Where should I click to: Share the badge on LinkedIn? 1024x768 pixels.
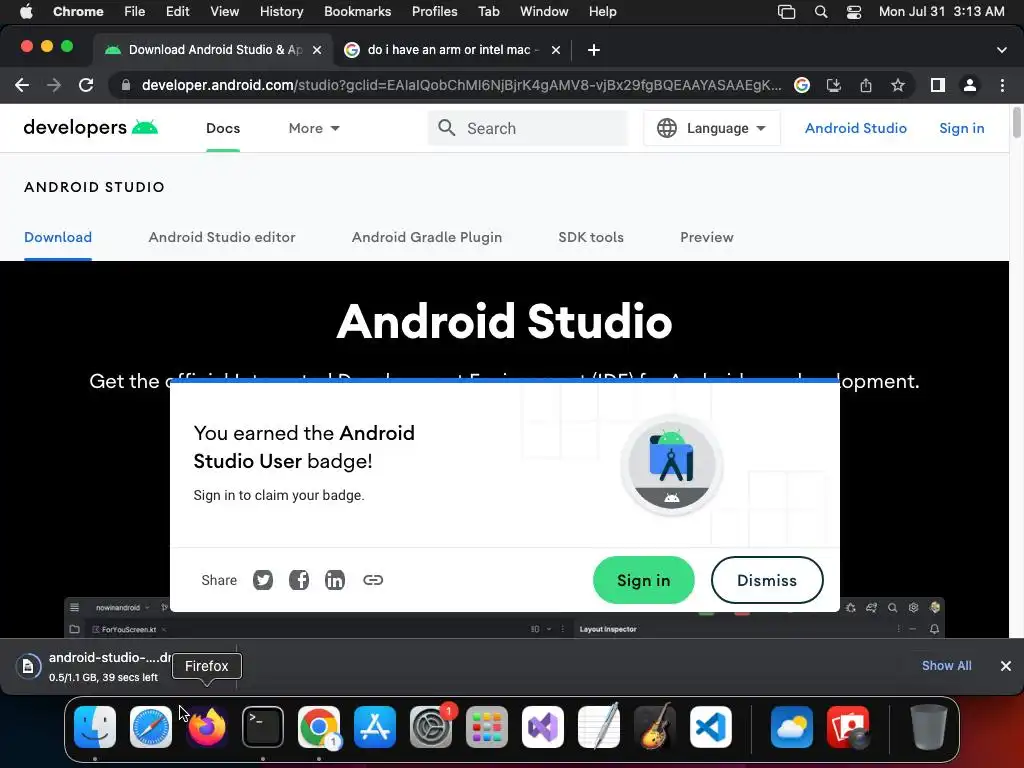(x=335, y=580)
